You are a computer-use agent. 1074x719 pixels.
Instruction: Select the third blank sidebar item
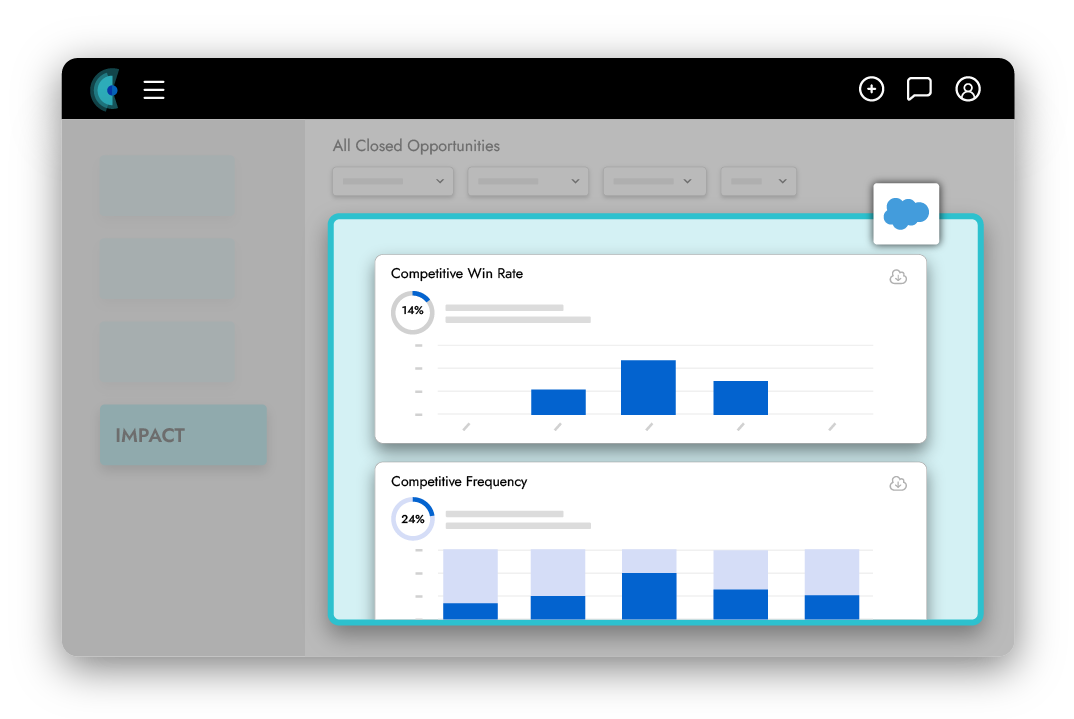167,353
